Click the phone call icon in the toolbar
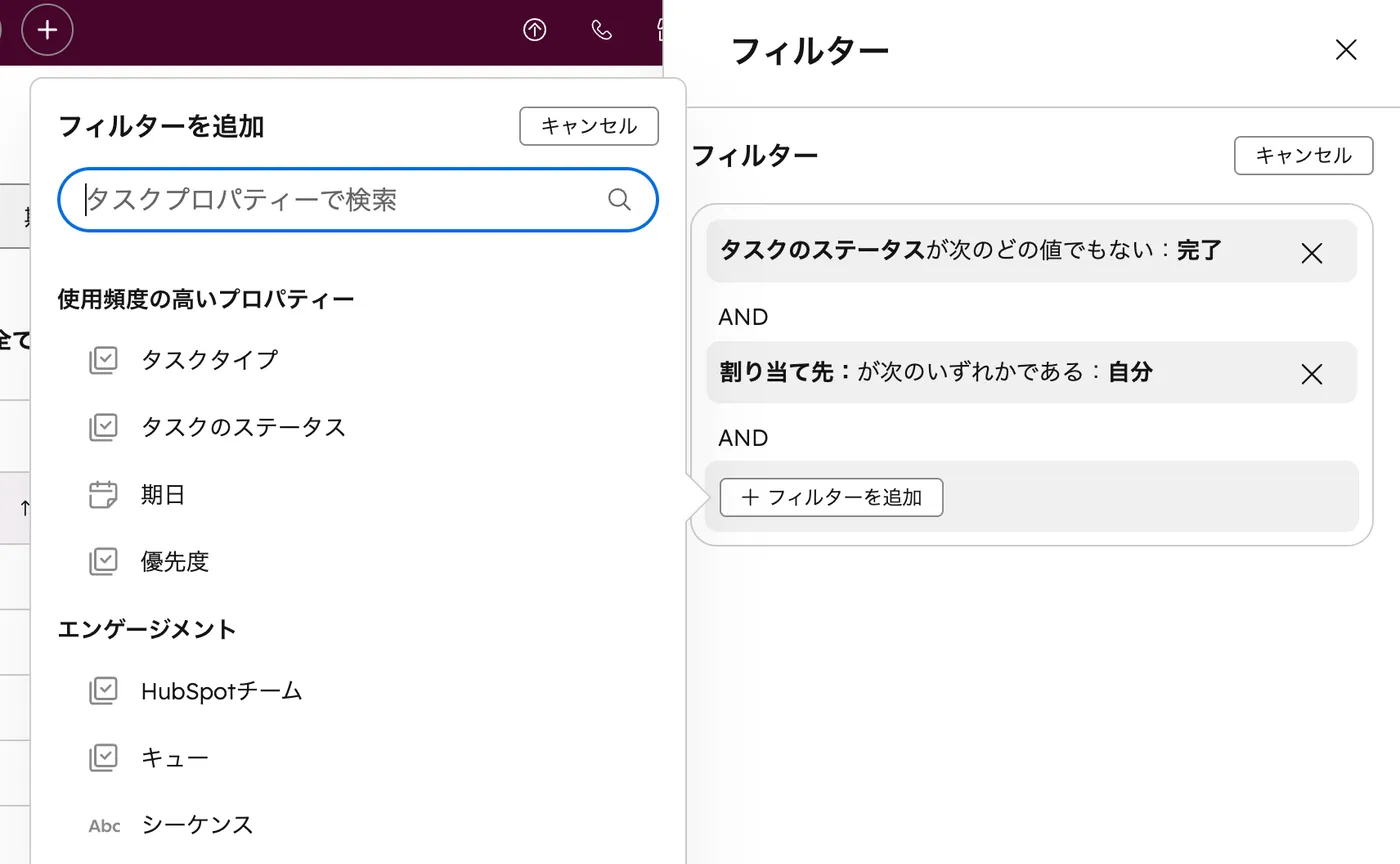 point(601,30)
